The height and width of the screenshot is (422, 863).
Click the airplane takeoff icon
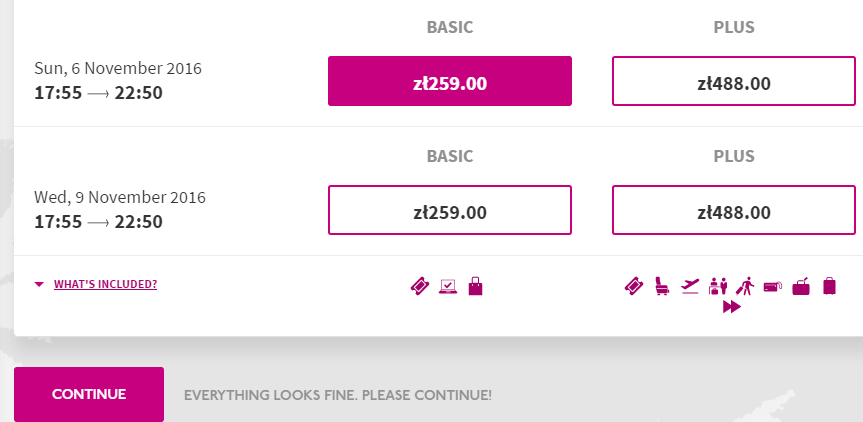point(689,285)
